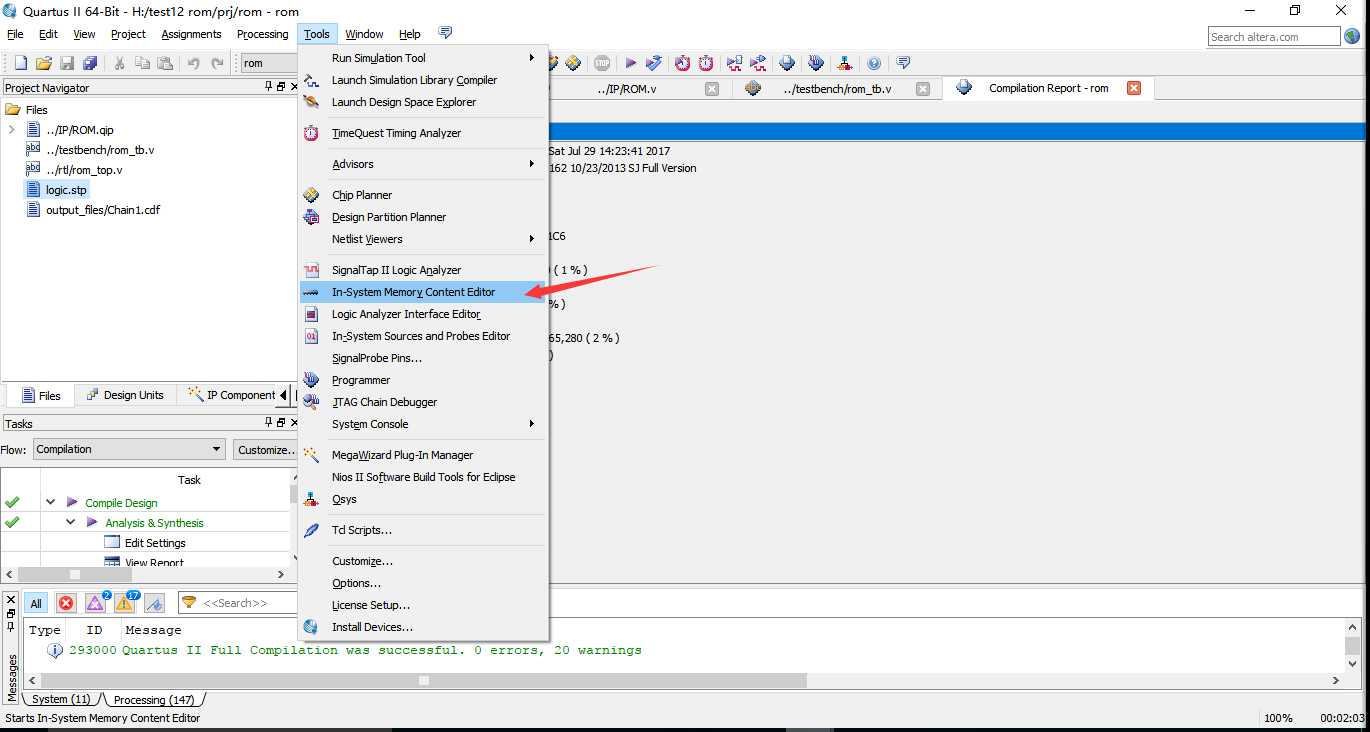Click License Setup... menu entry
The height and width of the screenshot is (732, 1370).
[423, 605]
